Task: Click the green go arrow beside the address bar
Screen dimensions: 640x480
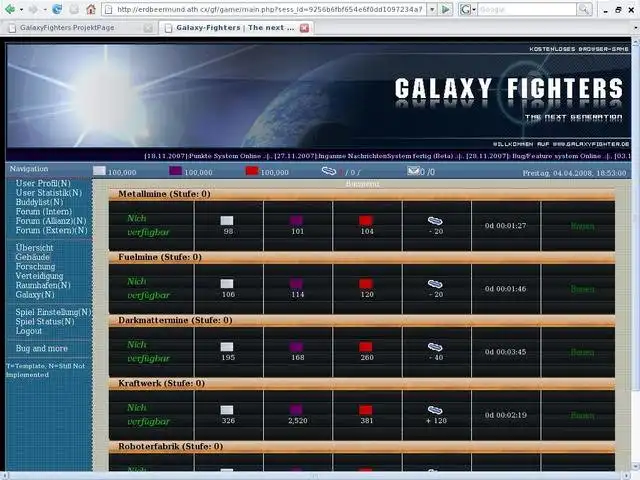Action: (446, 9)
